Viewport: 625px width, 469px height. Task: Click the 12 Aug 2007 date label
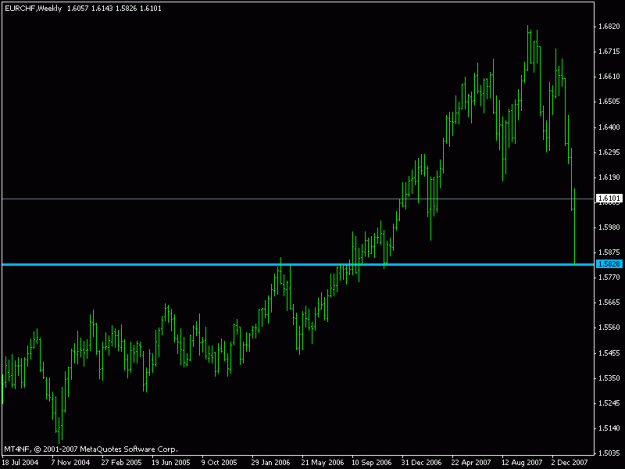[522, 463]
